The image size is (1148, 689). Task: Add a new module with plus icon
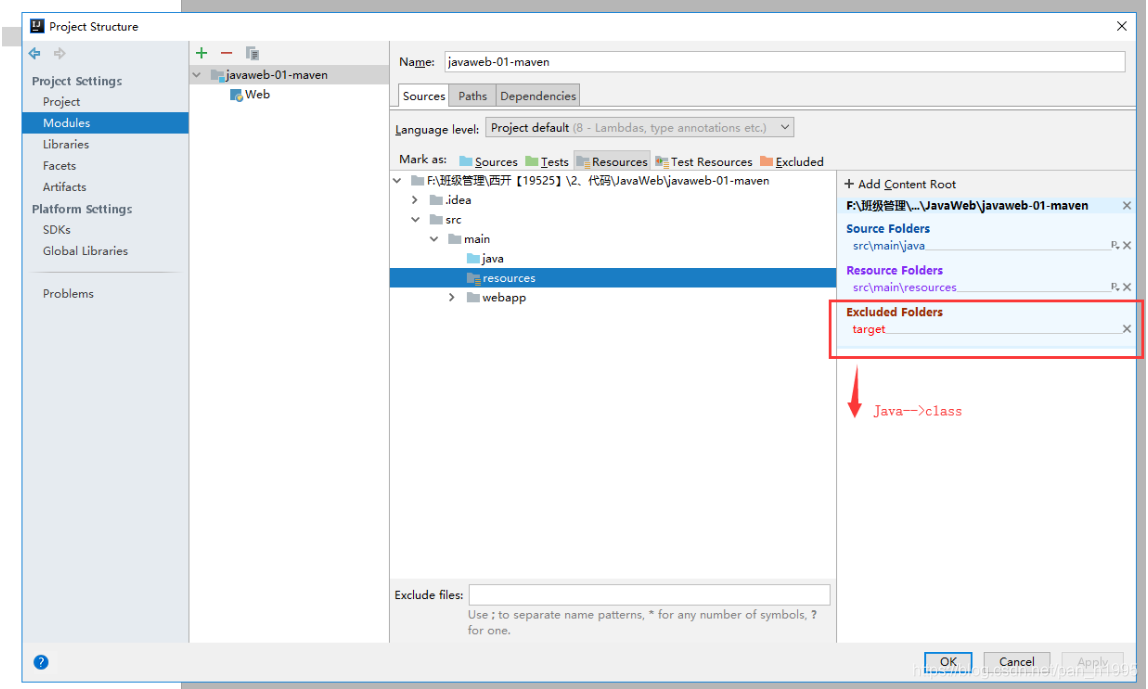pos(201,53)
